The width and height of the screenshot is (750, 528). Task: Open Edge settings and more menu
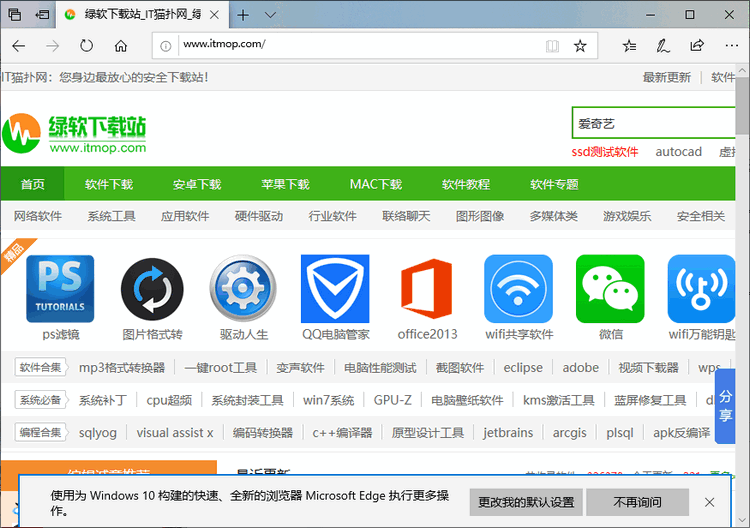click(731, 46)
